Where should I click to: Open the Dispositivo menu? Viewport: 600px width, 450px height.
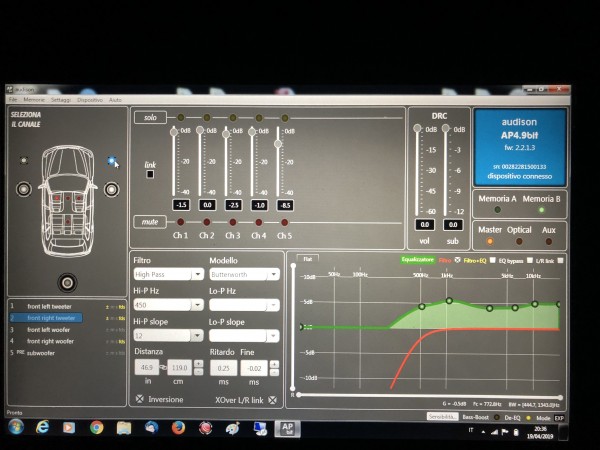click(x=90, y=100)
